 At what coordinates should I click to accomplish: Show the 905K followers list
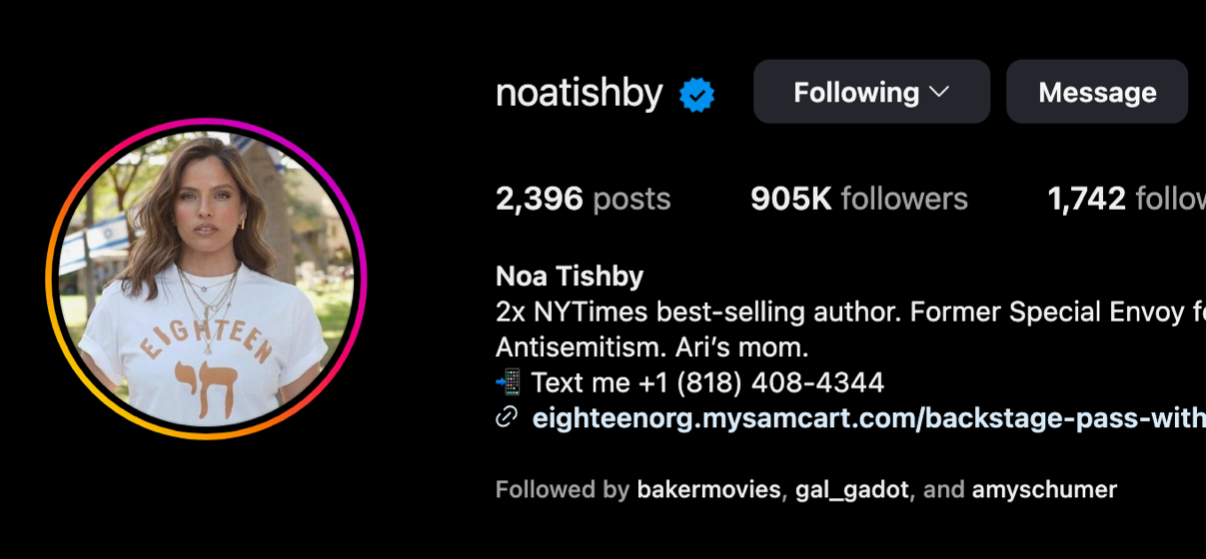[859, 199]
